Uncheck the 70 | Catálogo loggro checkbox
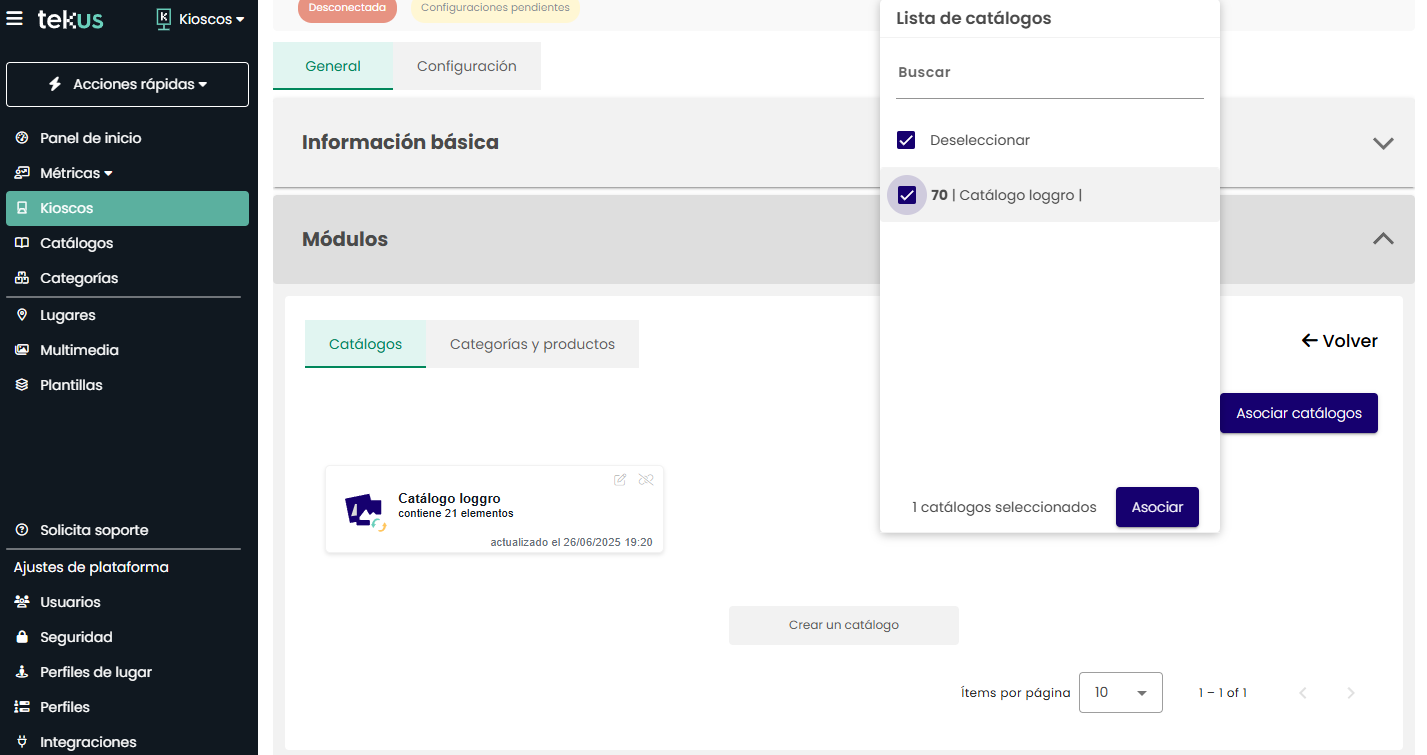The height and width of the screenshot is (755, 1427). tap(907, 195)
